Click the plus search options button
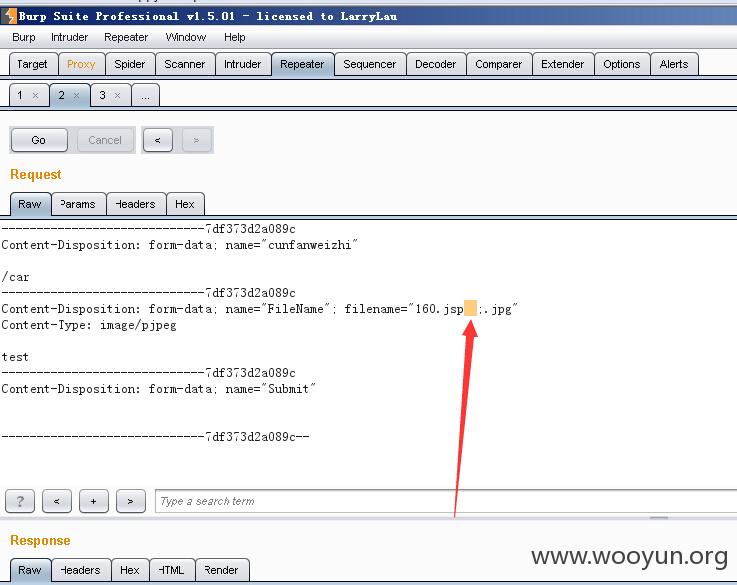The width and height of the screenshot is (737, 585). 94,501
